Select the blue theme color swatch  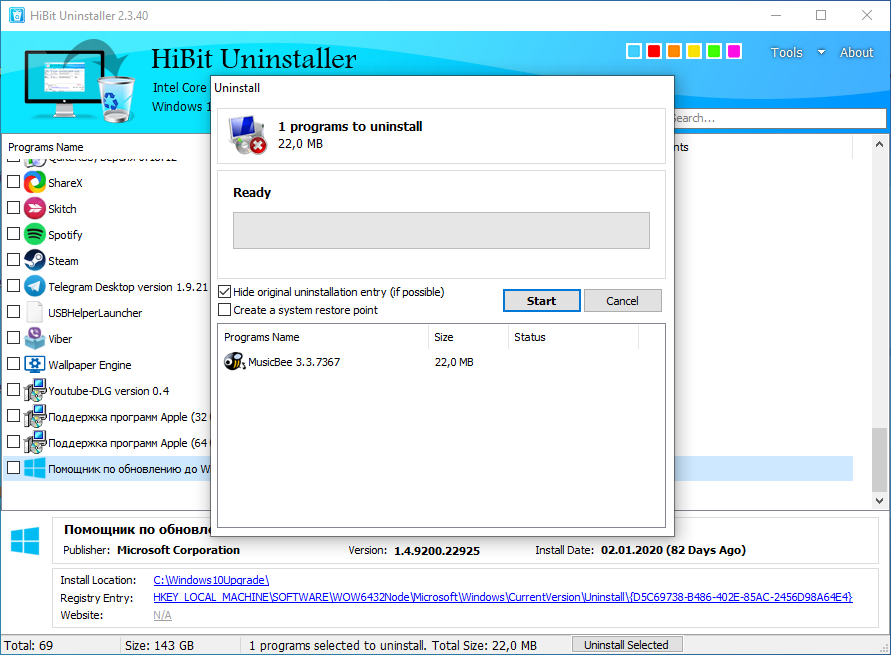pos(634,51)
